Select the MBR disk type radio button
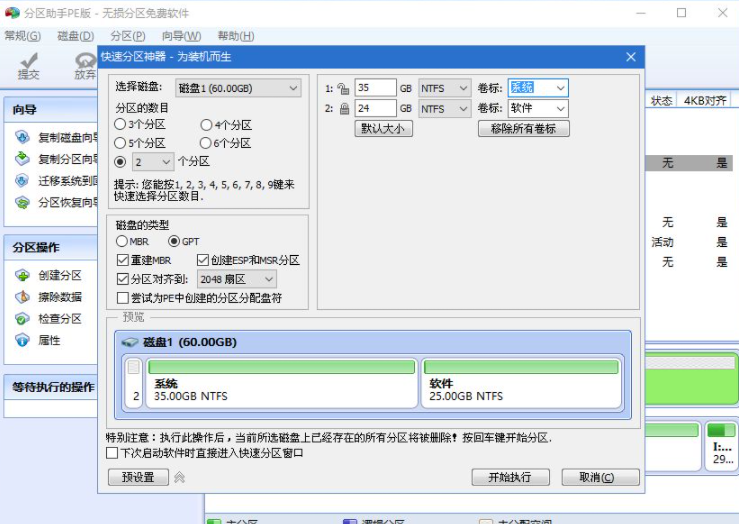739x524 pixels. (x=123, y=242)
